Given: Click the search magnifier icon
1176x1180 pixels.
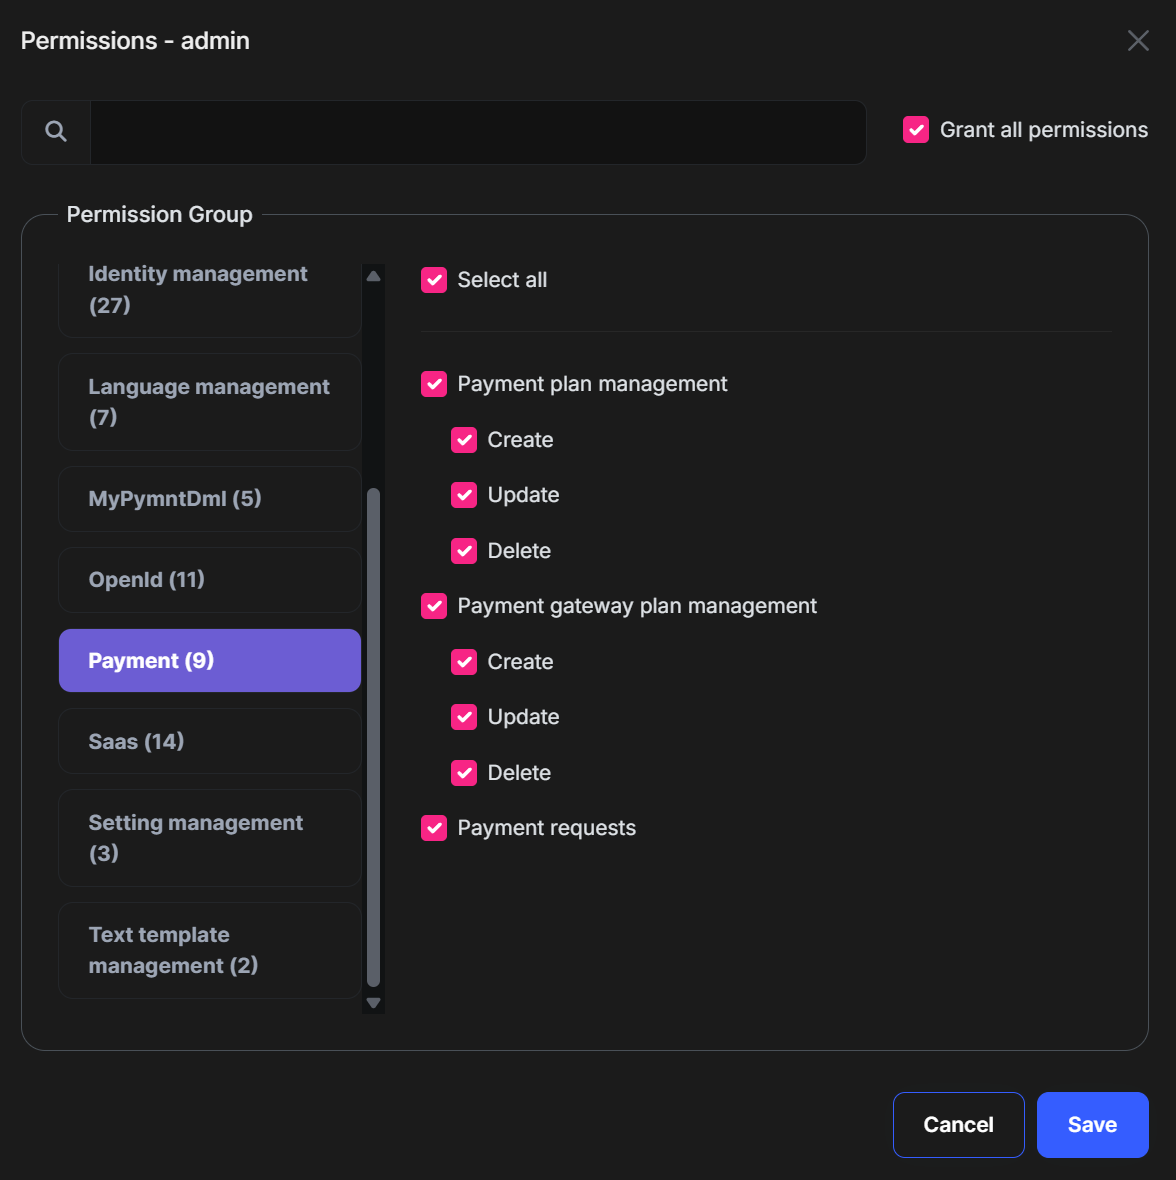Looking at the screenshot, I should (56, 131).
